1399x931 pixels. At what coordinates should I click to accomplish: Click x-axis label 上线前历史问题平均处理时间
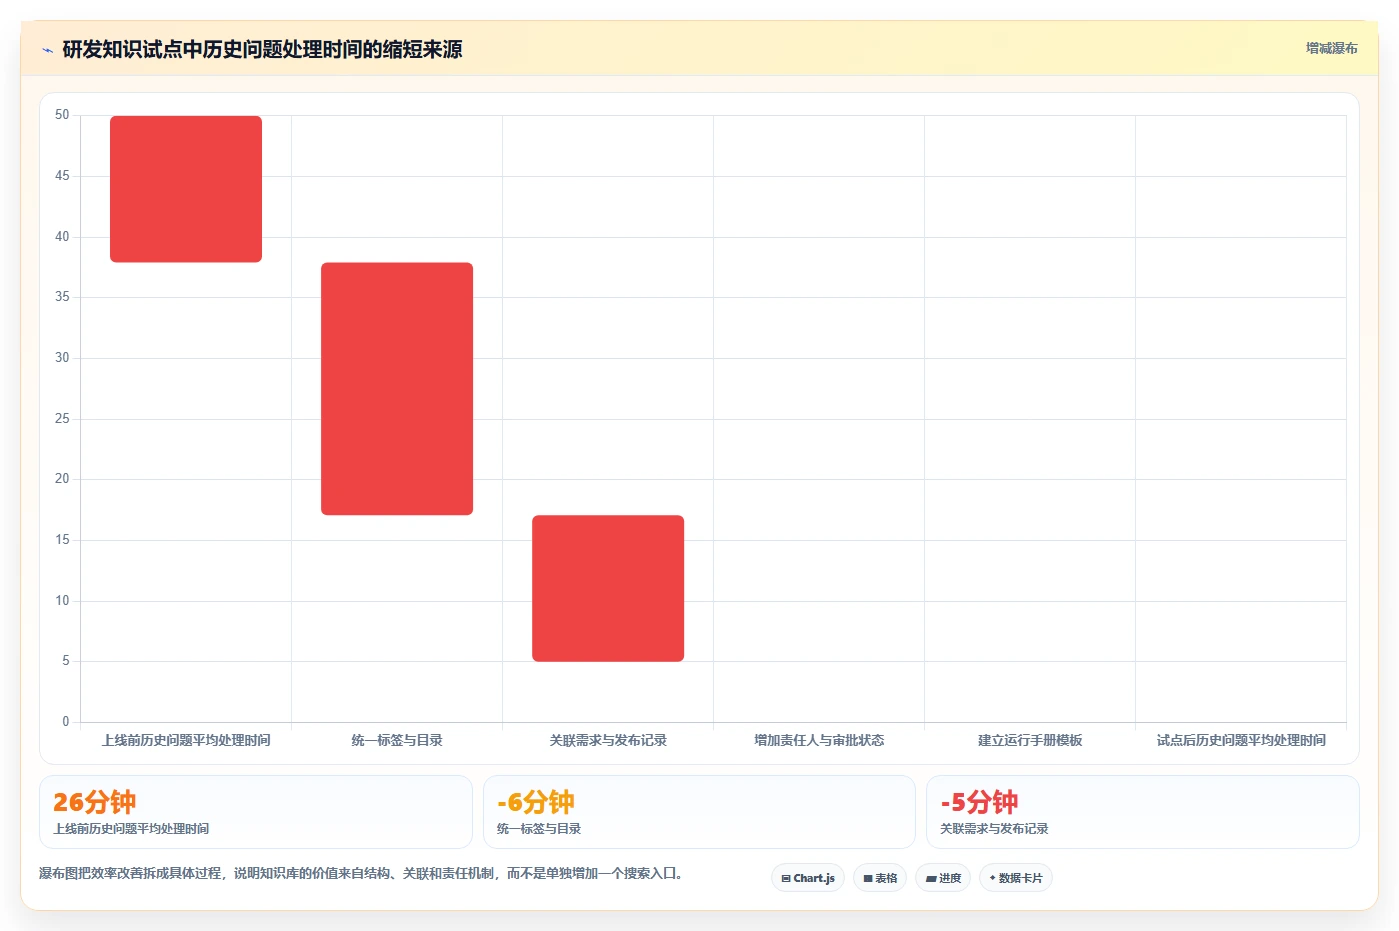click(186, 740)
